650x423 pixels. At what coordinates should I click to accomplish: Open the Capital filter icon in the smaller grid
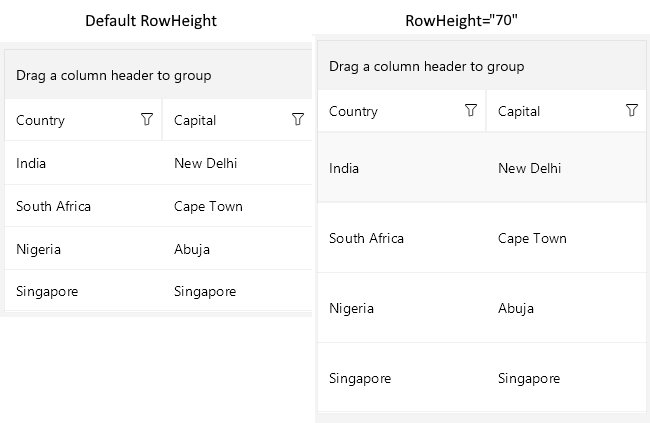297,120
